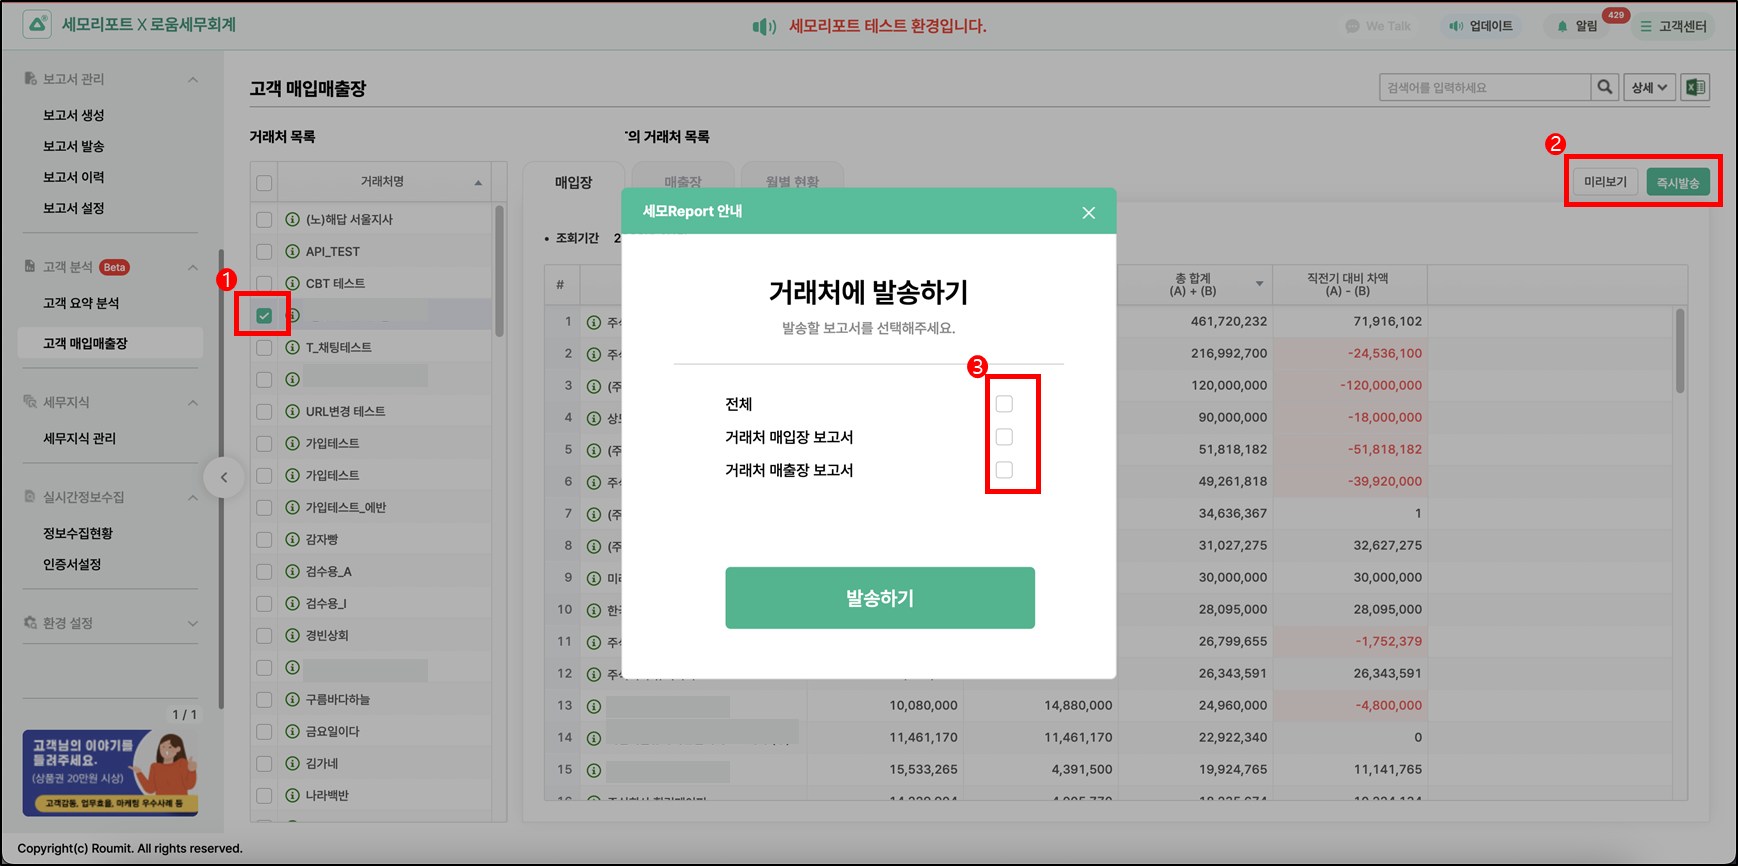Click the 세모리포트 logo icon
Screen dimensions: 1738x866
point(37,25)
